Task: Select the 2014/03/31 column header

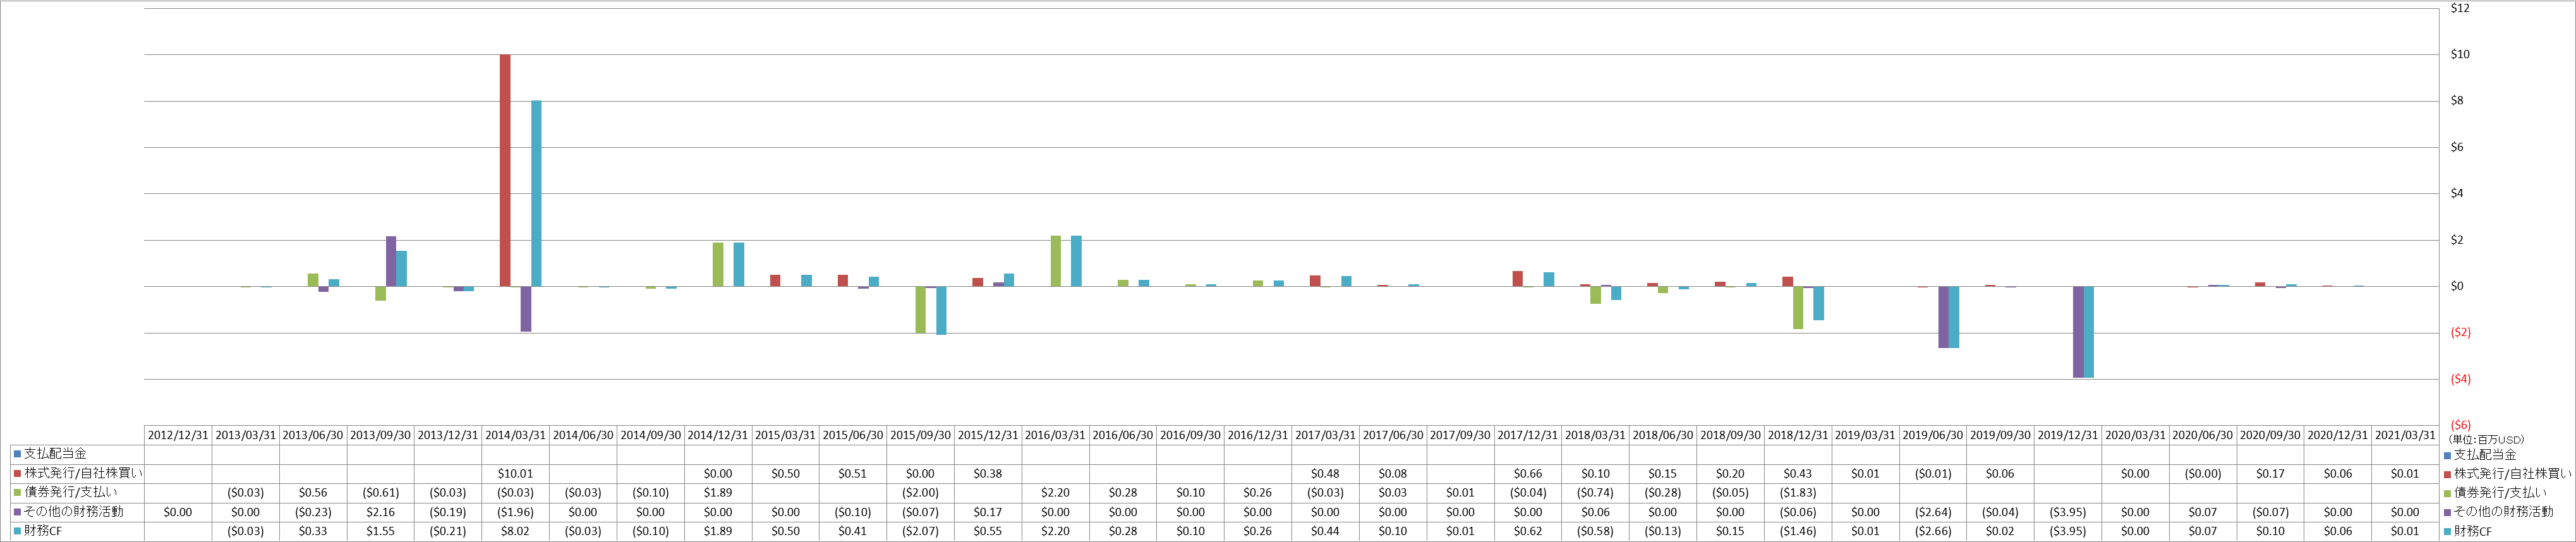Action: tap(515, 435)
